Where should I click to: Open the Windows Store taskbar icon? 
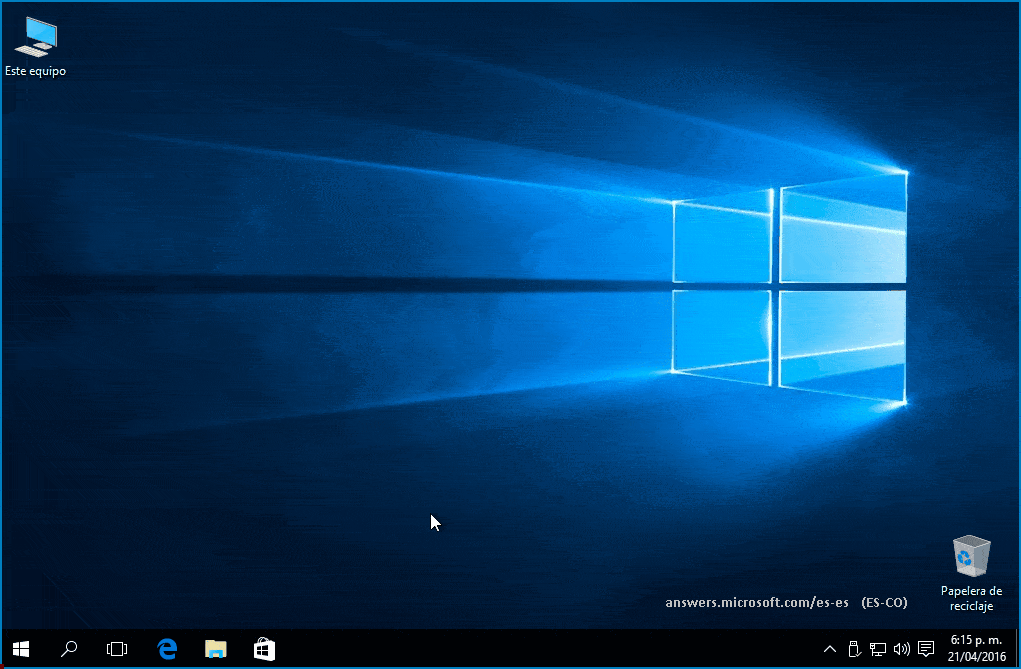click(x=264, y=649)
